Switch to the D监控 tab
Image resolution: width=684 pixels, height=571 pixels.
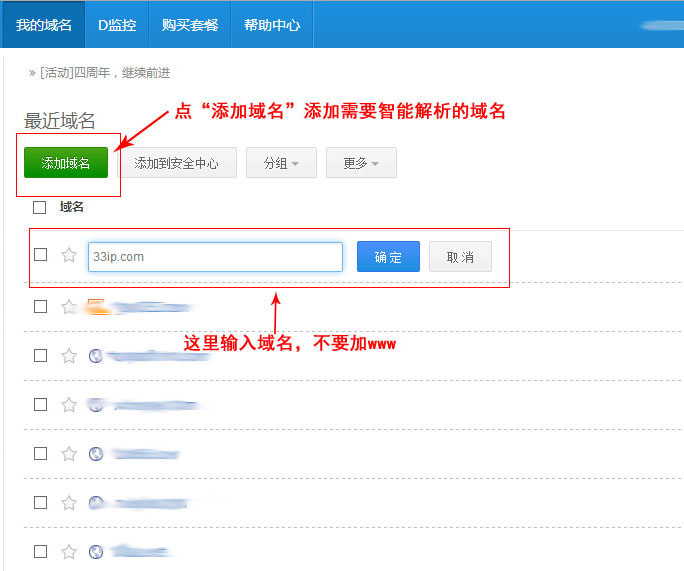pos(117,25)
